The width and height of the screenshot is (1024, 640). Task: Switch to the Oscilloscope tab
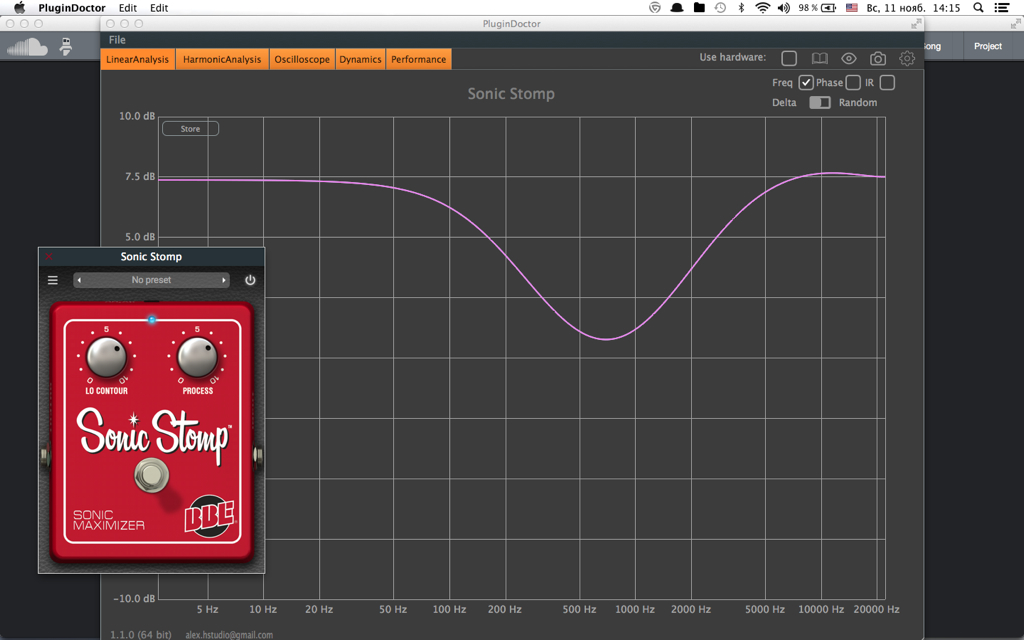click(302, 59)
